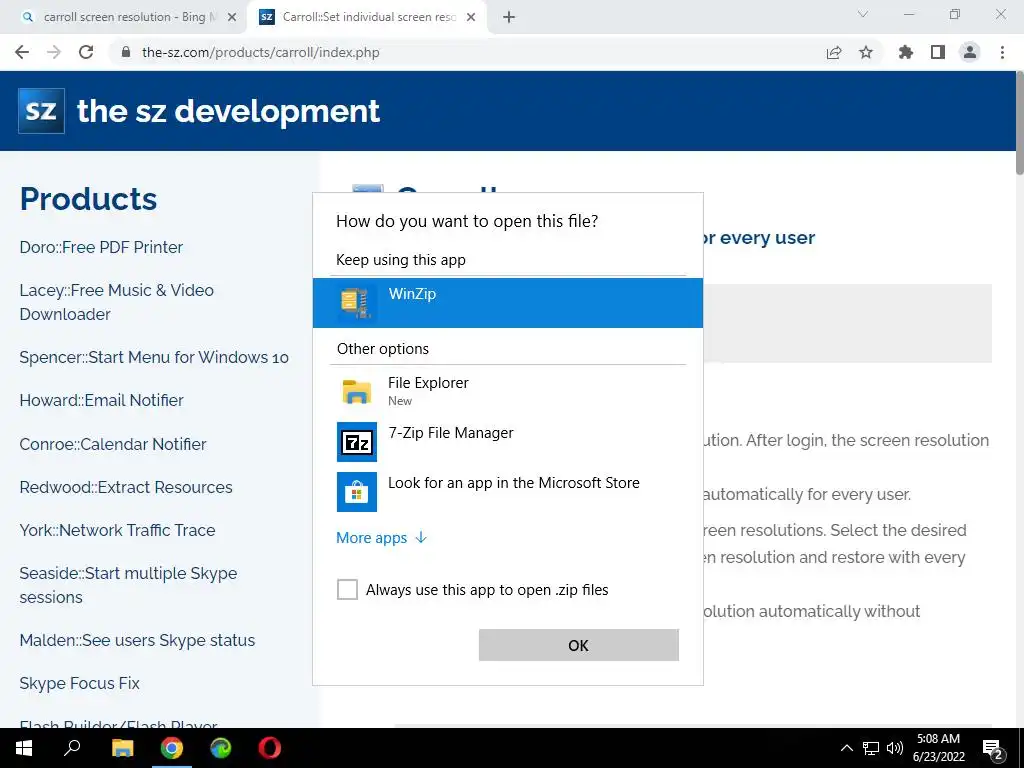Click the volume speaker tray icon
1024x768 pixels.
[895, 748]
